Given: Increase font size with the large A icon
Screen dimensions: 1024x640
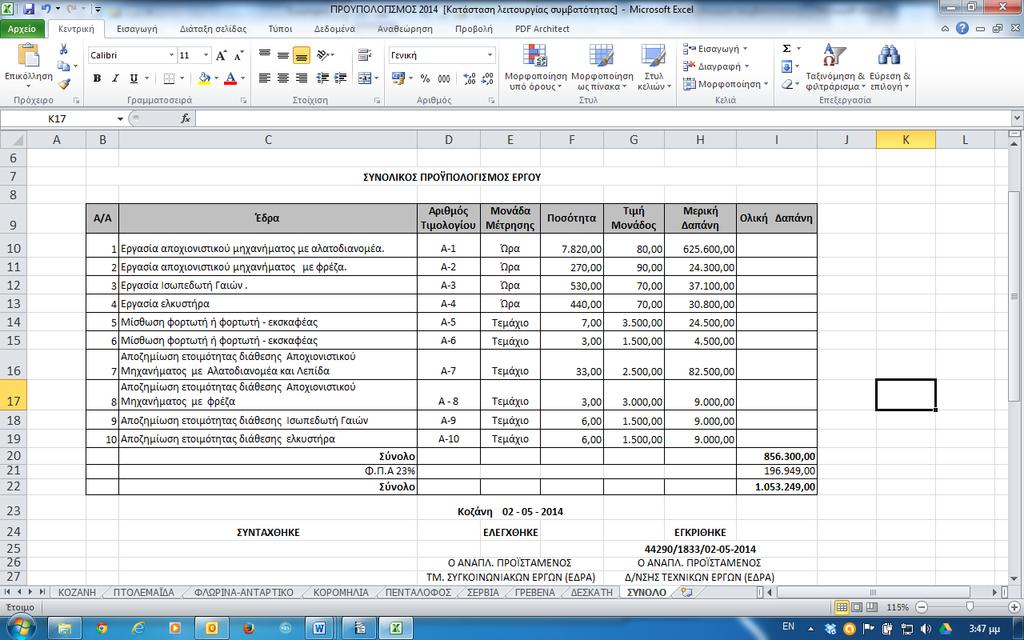Looking at the screenshot, I should (x=221, y=56).
